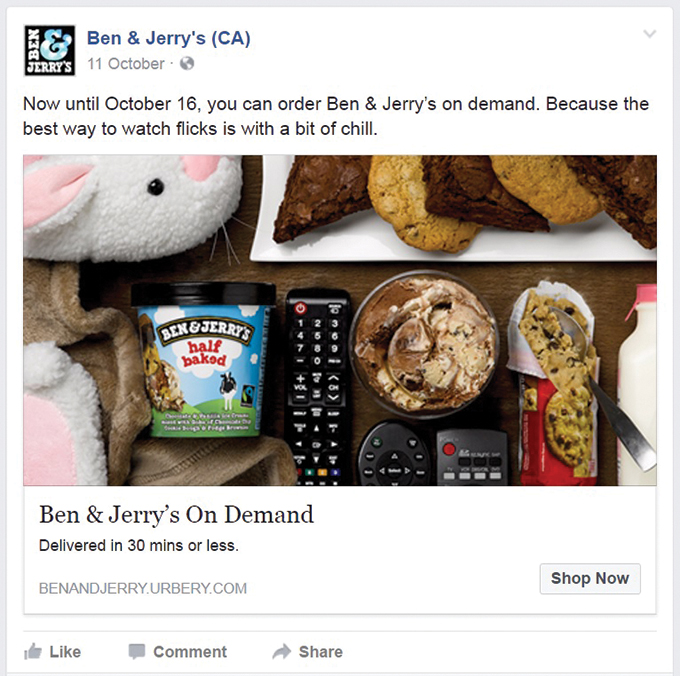Viewport: 680px width, 676px height.
Task: Click the speech bubble Comment icon
Action: (x=137, y=651)
